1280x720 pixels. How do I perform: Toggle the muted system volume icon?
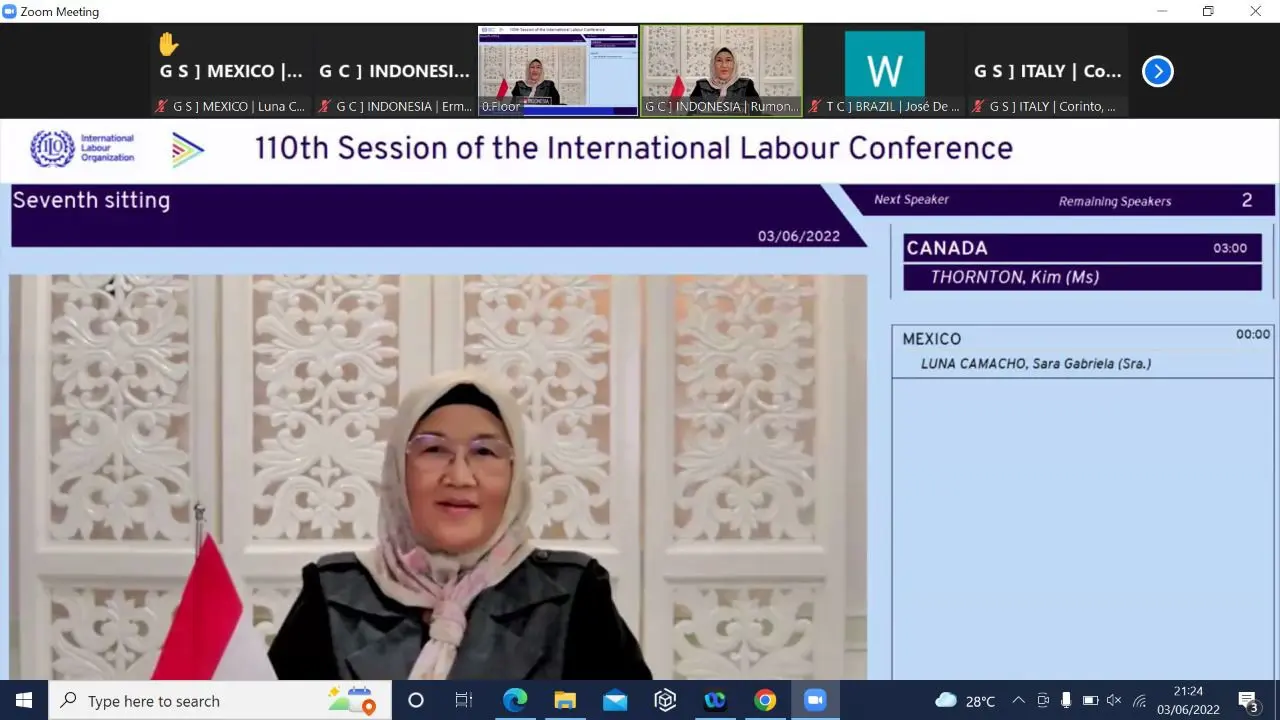(x=1114, y=701)
